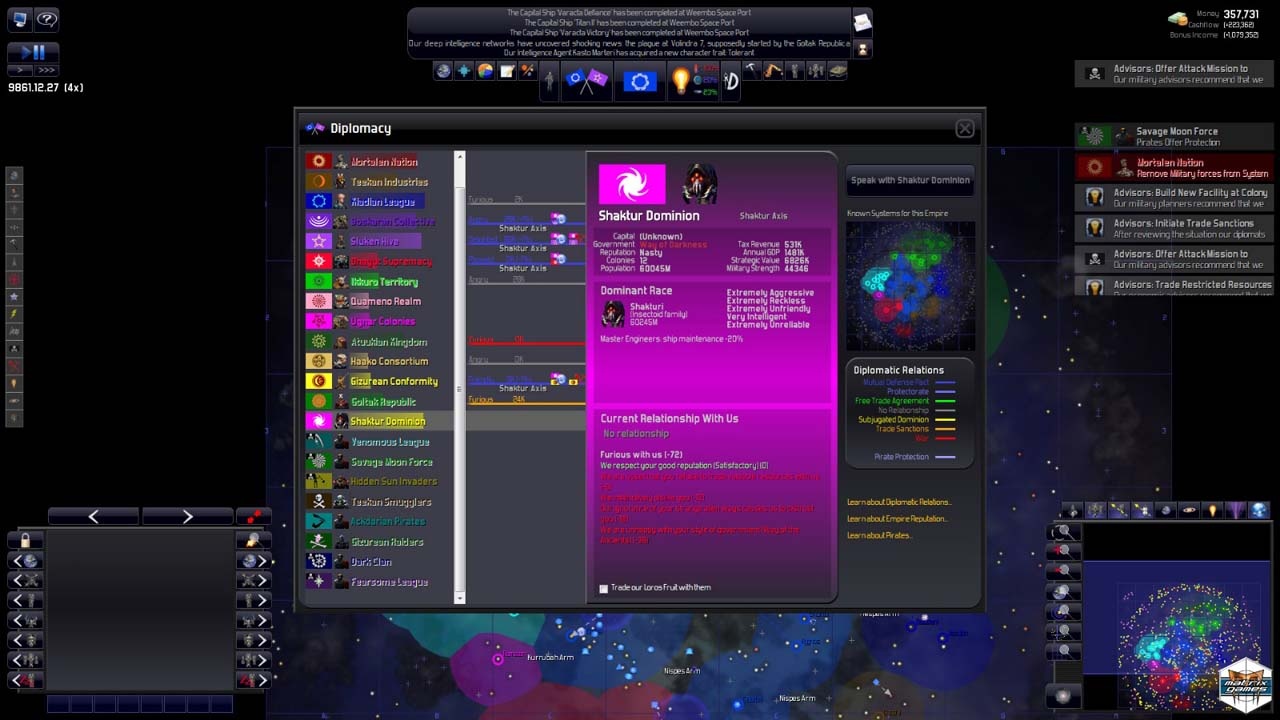Click the research lightbulb icon in top toolbar
The image size is (1280, 720).
click(x=682, y=81)
